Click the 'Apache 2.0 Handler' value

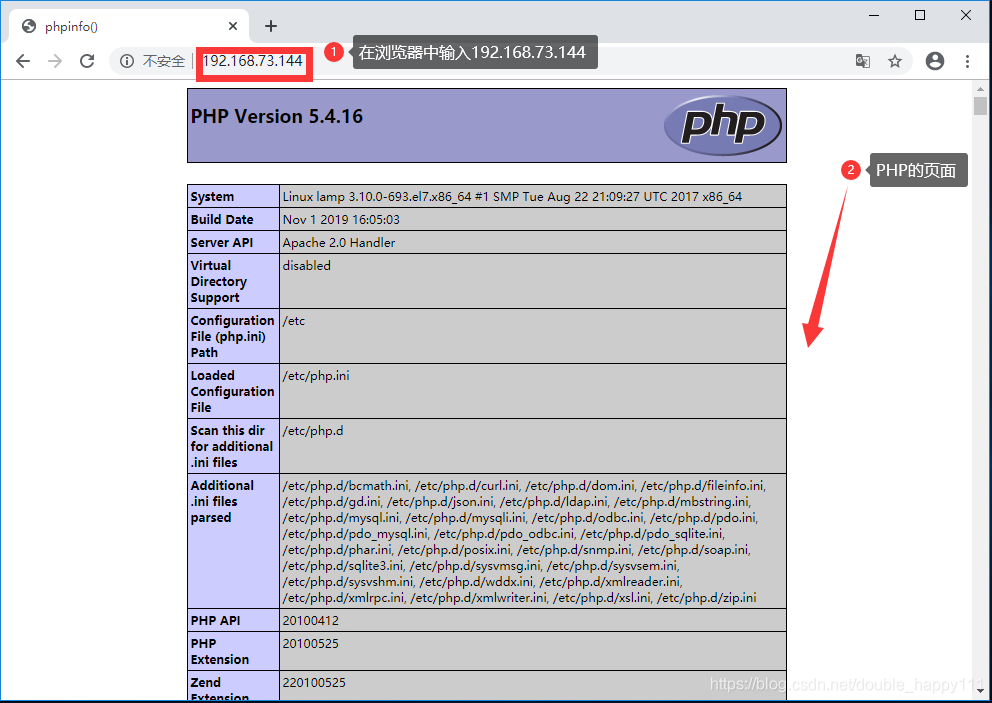pyautogui.click(x=338, y=242)
